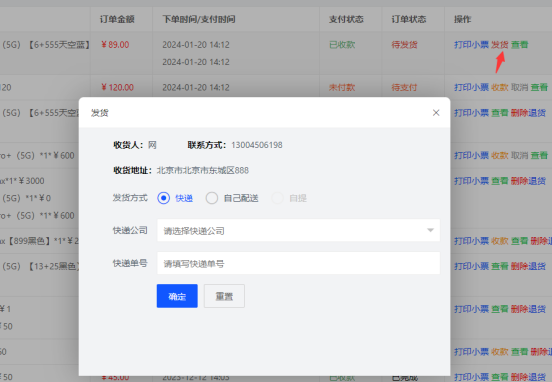Click 打印小票 in the 【13+25黑色】 order row

[x=471, y=267]
